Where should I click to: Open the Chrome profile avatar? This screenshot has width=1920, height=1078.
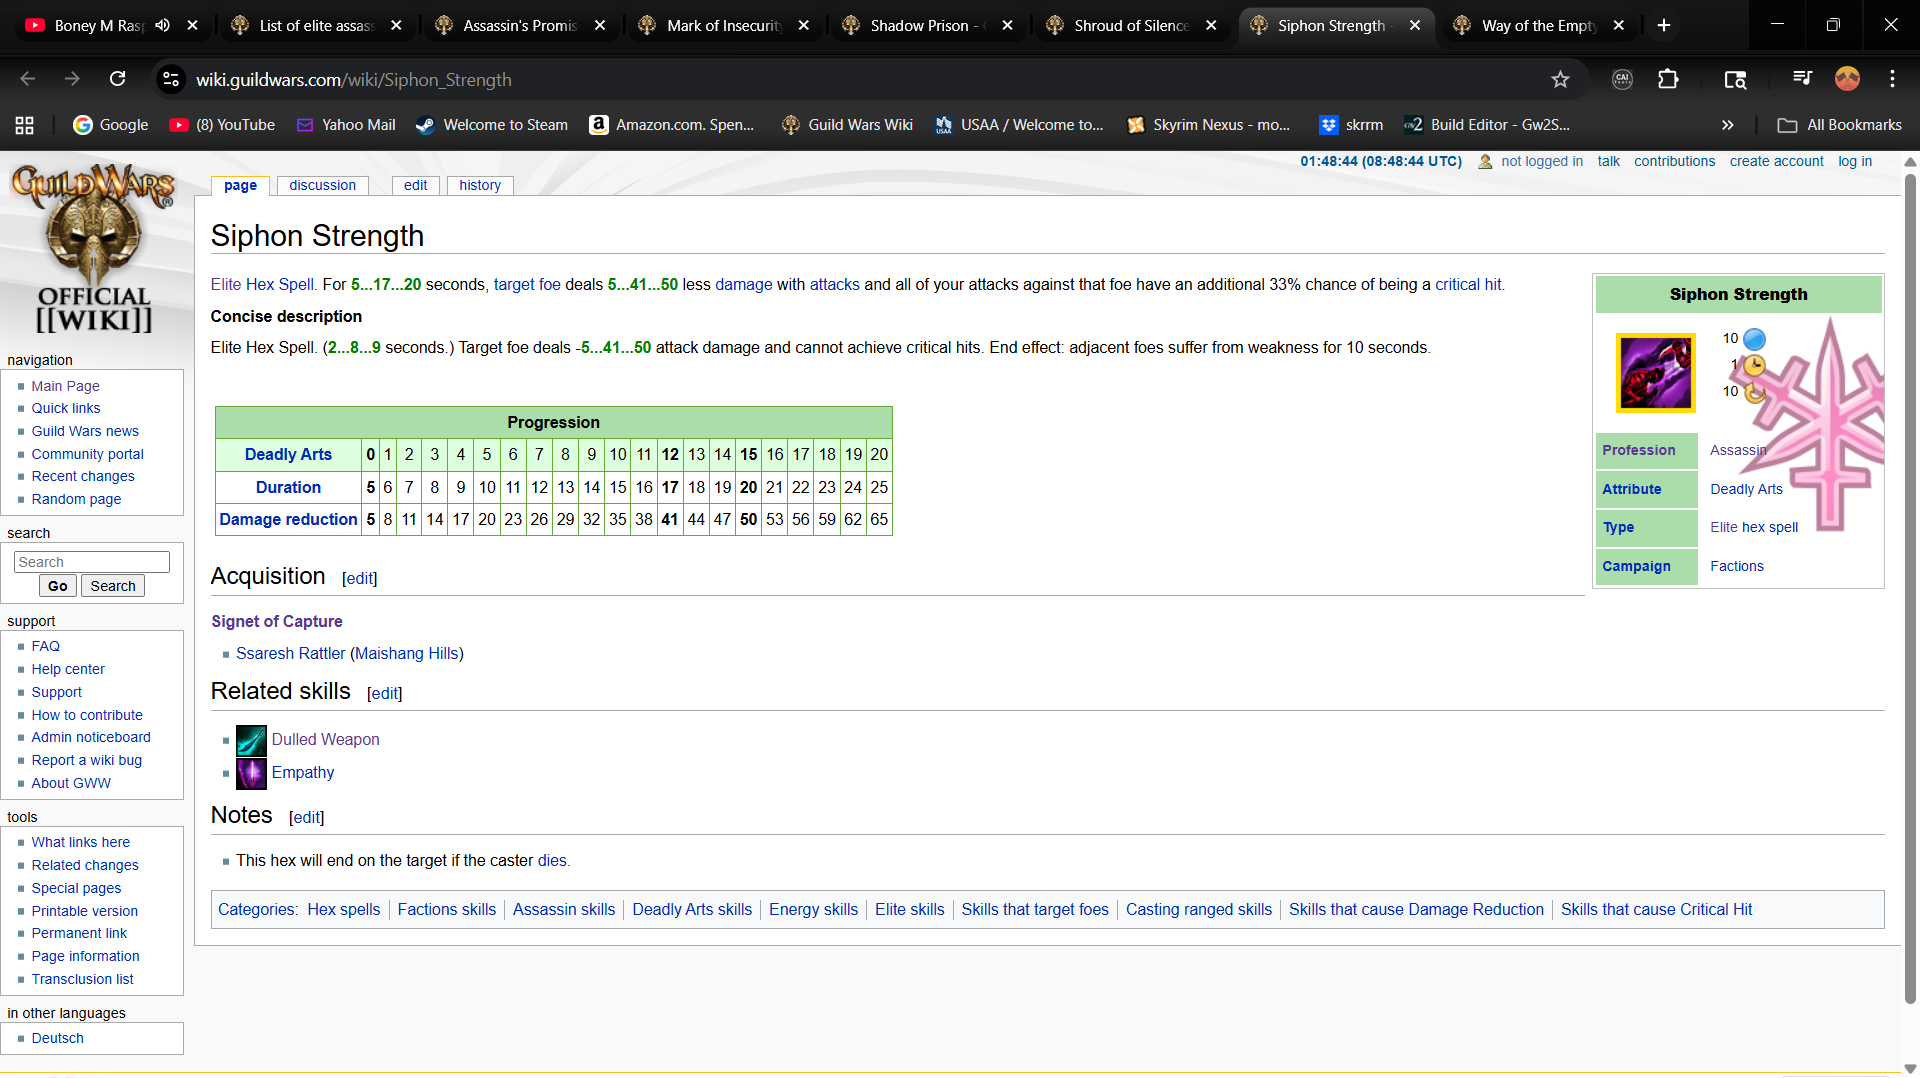tap(1847, 80)
